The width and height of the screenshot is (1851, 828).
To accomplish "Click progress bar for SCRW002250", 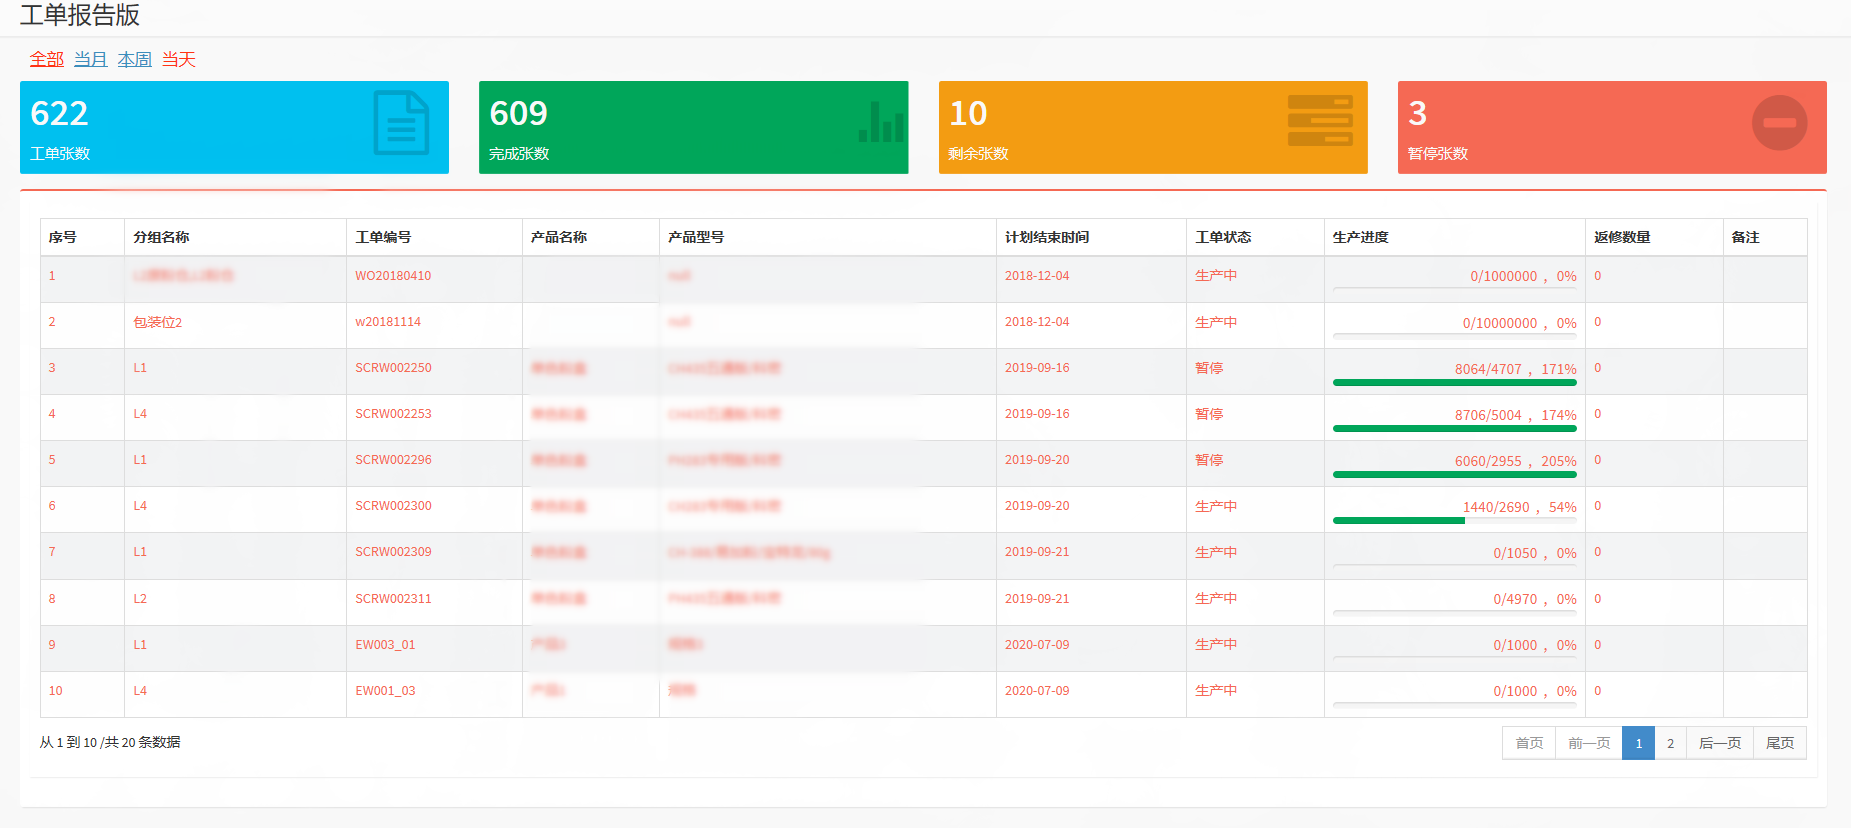I will [x=1454, y=382].
